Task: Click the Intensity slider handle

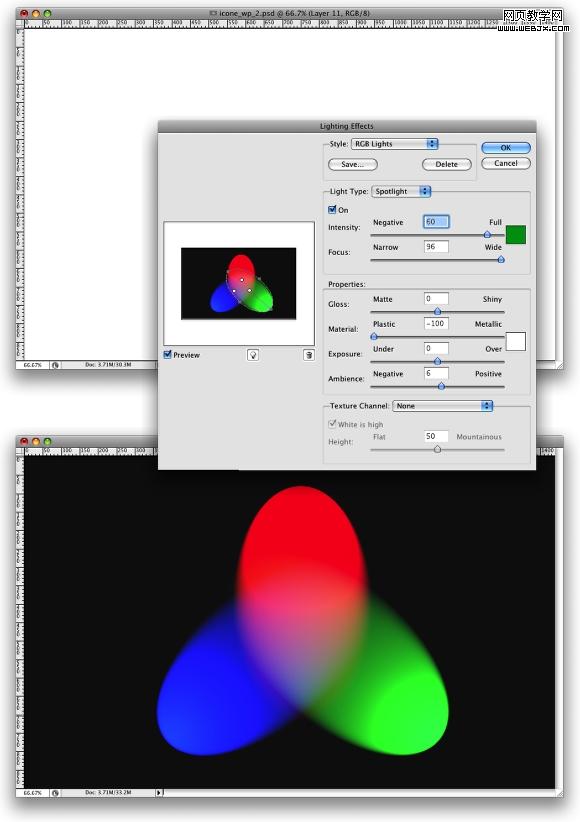Action: click(487, 234)
